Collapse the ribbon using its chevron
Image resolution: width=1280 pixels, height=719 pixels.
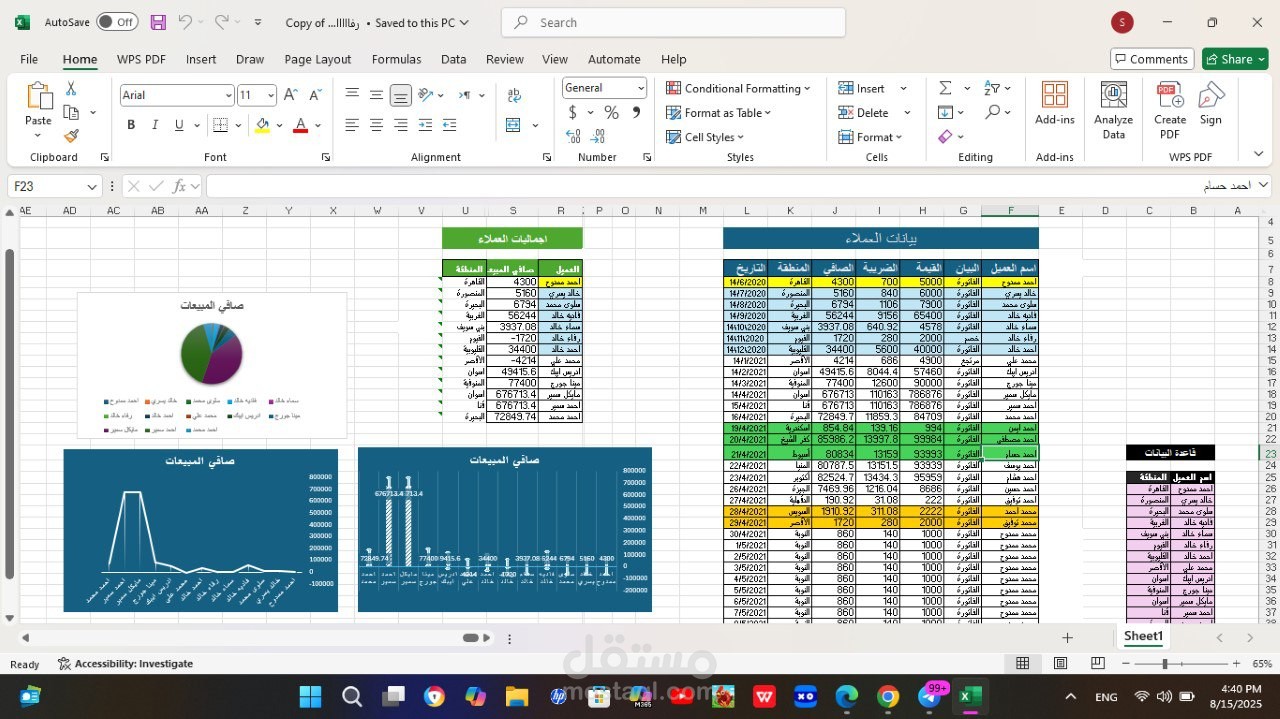pyautogui.click(x=1258, y=155)
